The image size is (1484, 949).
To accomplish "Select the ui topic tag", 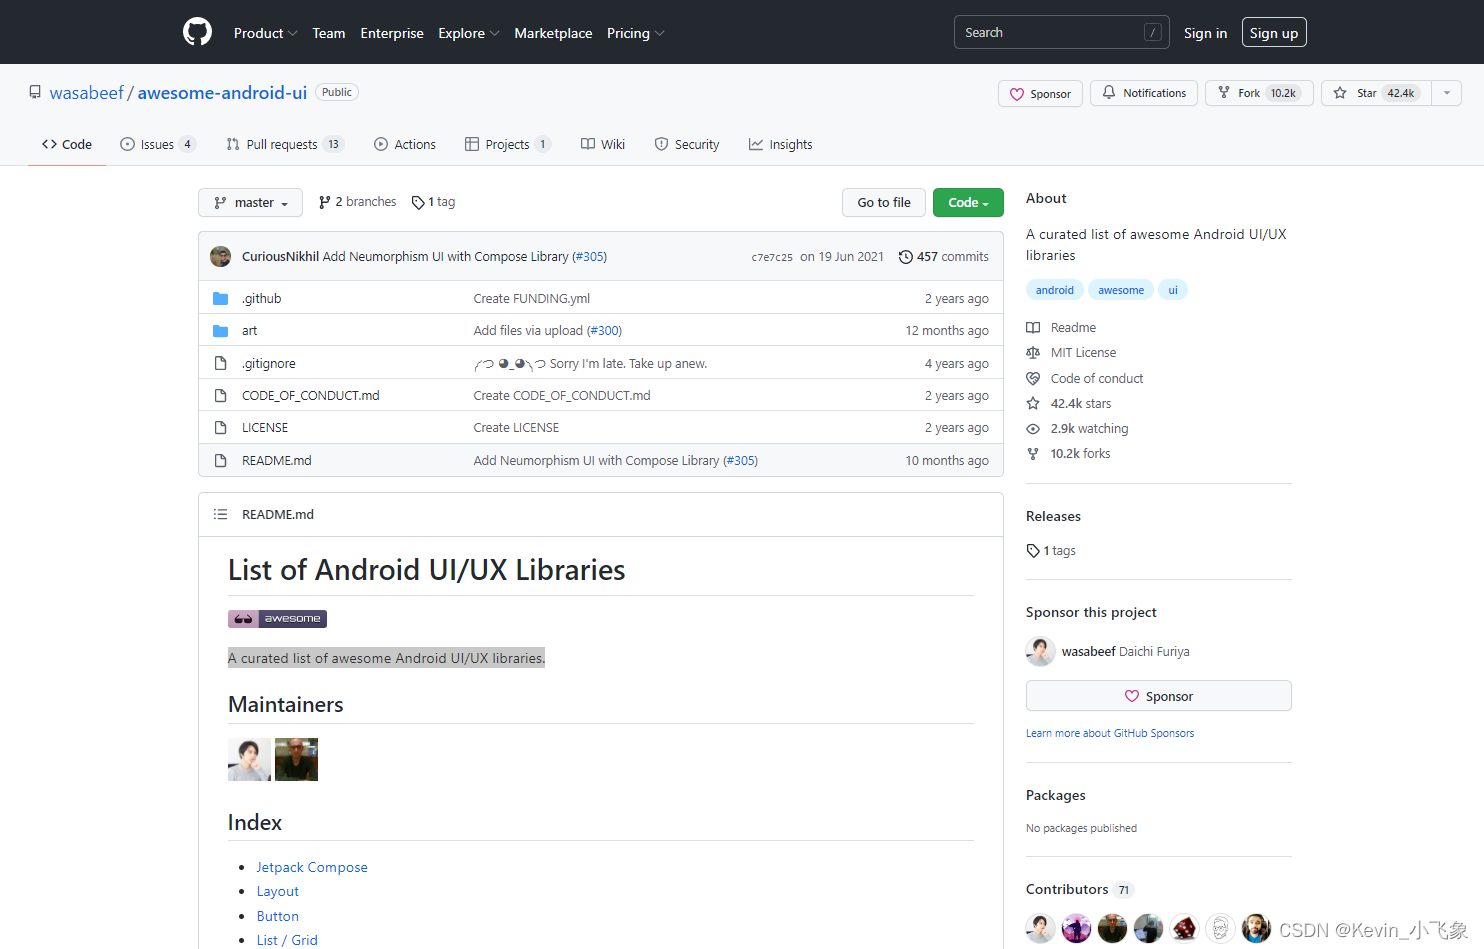I will coord(1173,290).
